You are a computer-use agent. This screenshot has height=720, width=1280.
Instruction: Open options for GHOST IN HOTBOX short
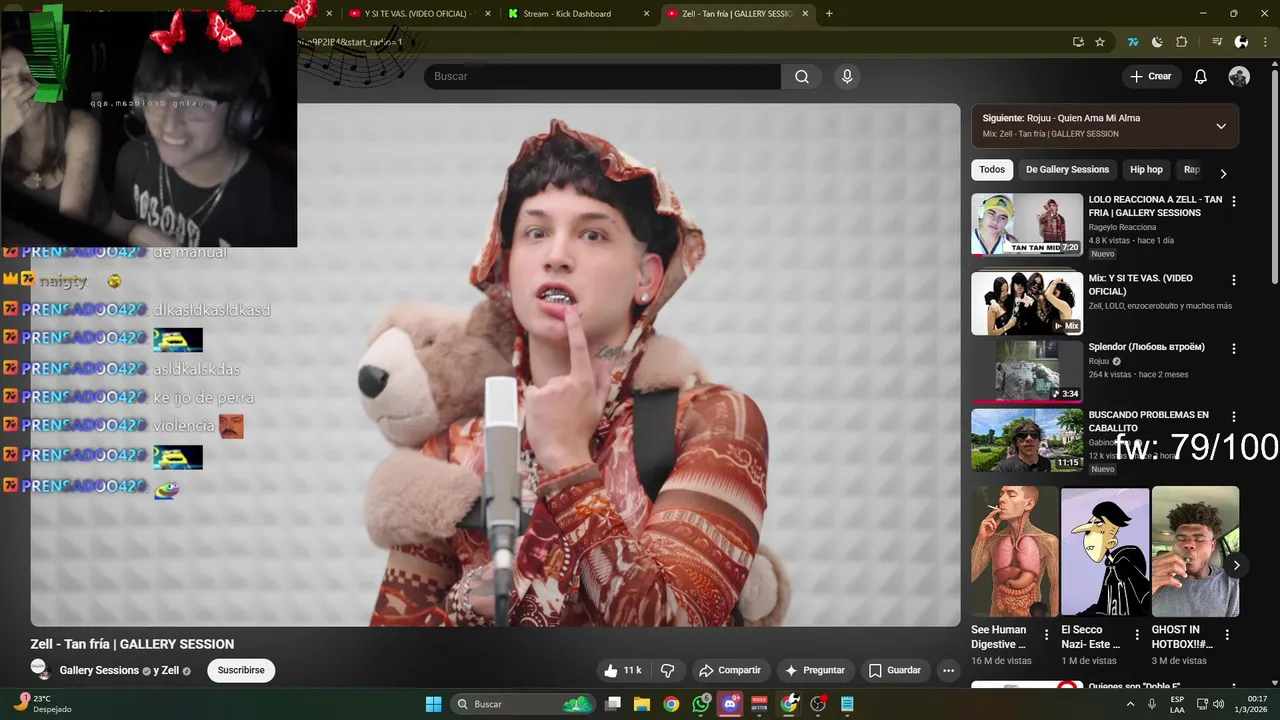[1227, 634]
